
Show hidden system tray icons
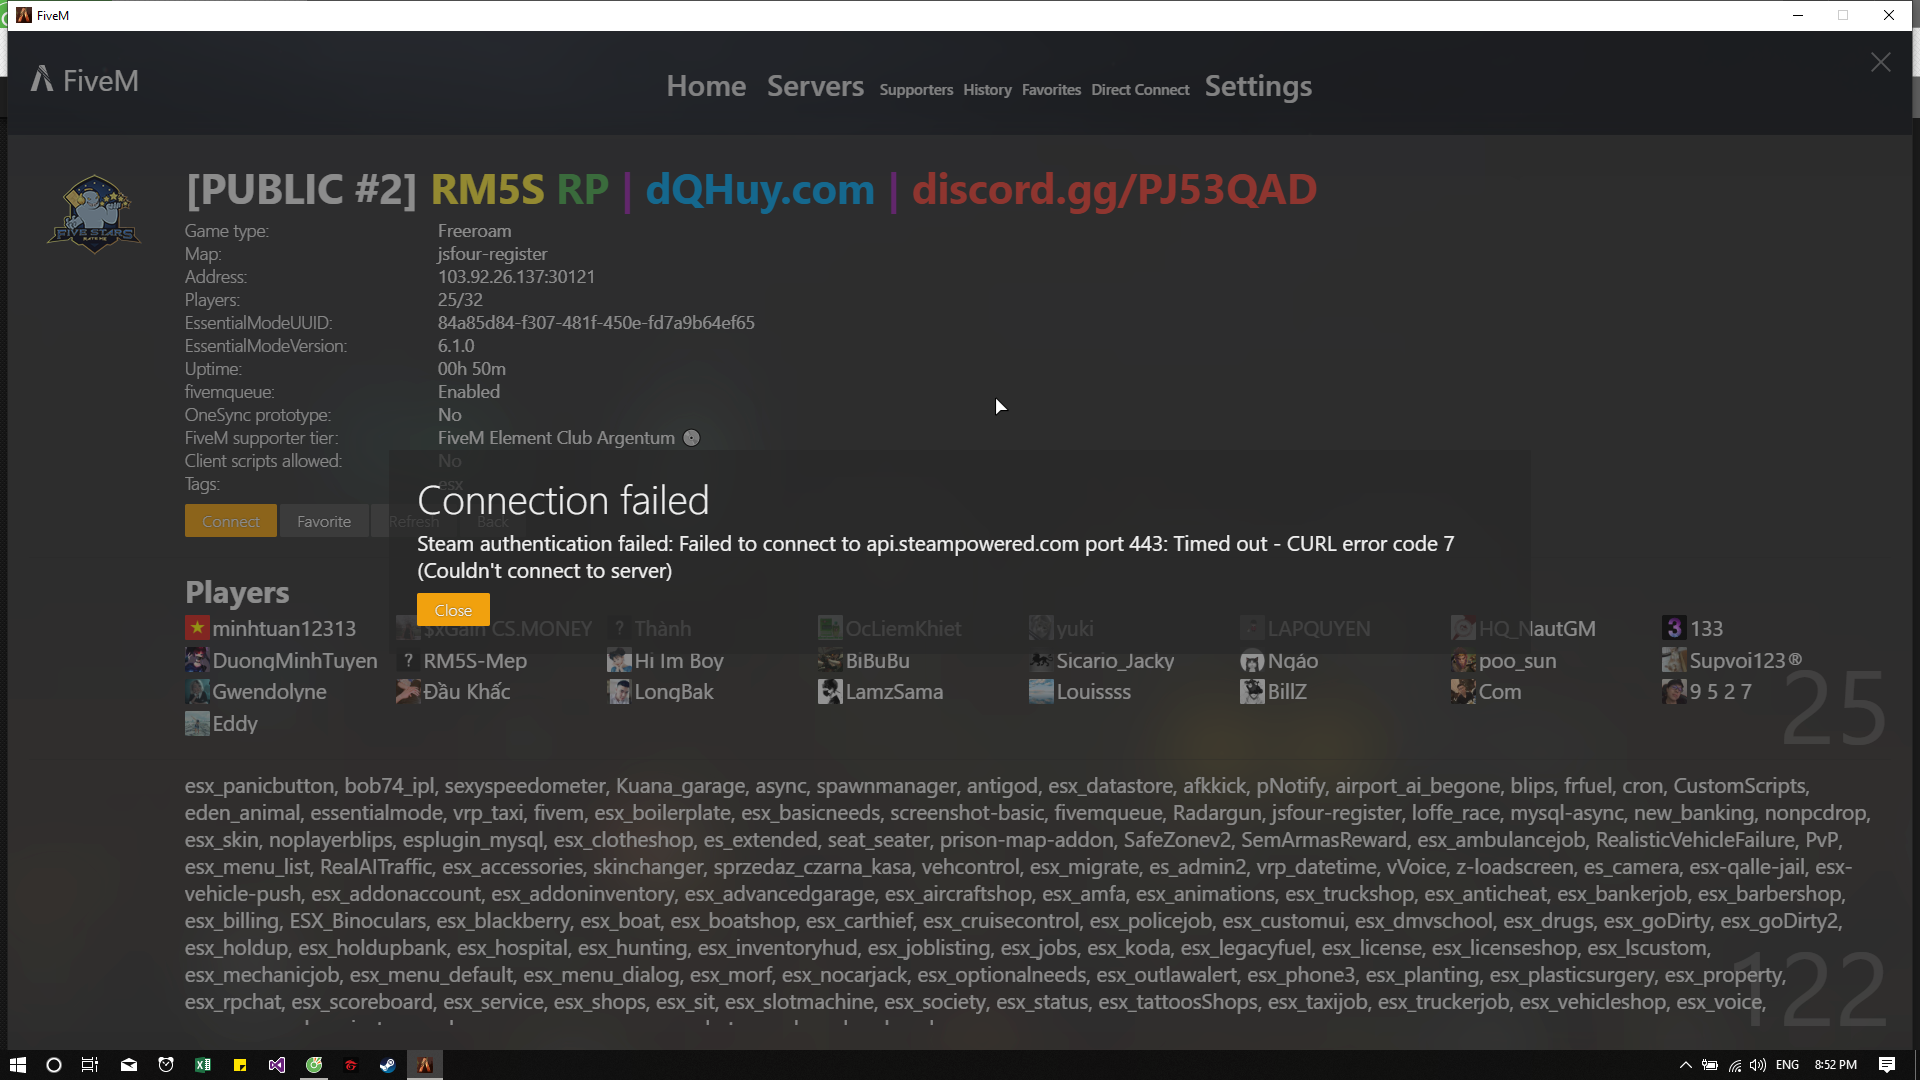pyautogui.click(x=1685, y=1065)
